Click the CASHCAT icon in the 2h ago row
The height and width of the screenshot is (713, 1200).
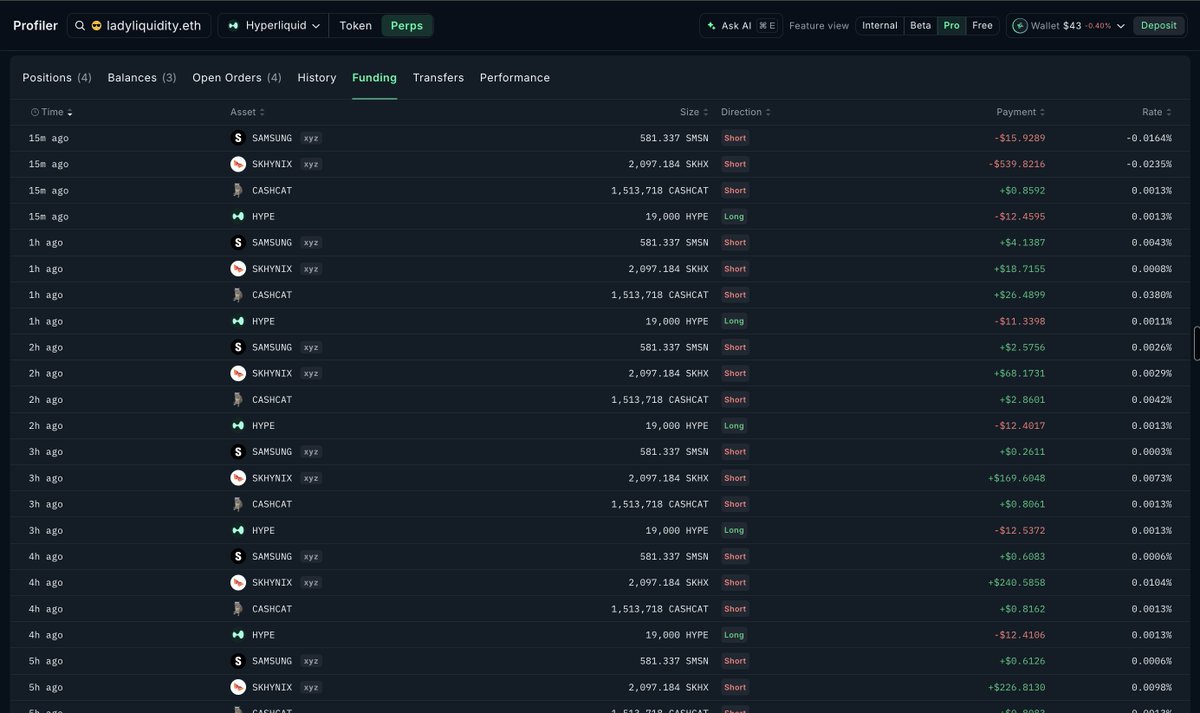(x=238, y=399)
